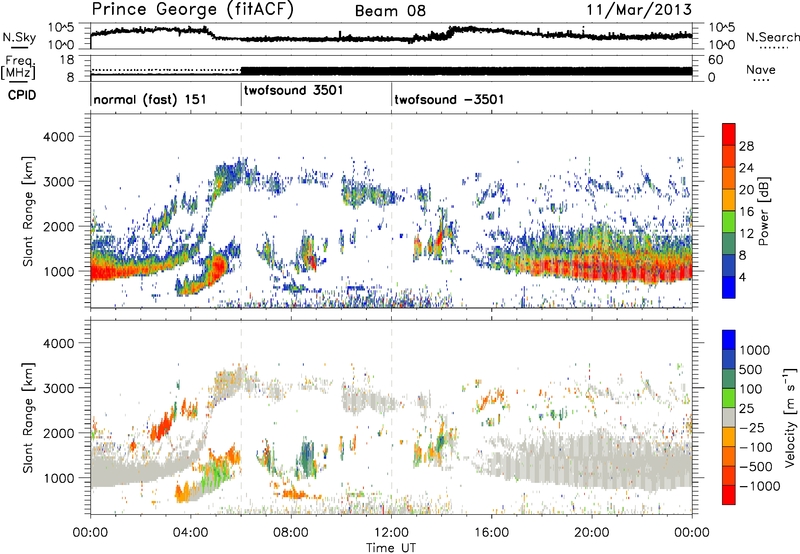This screenshot has height=554, width=800.
Task: Click the 'CPID' label
Action: tap(22, 95)
